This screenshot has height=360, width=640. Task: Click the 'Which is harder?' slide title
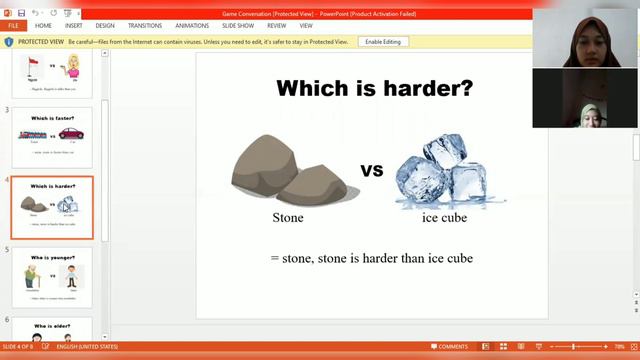(375, 88)
